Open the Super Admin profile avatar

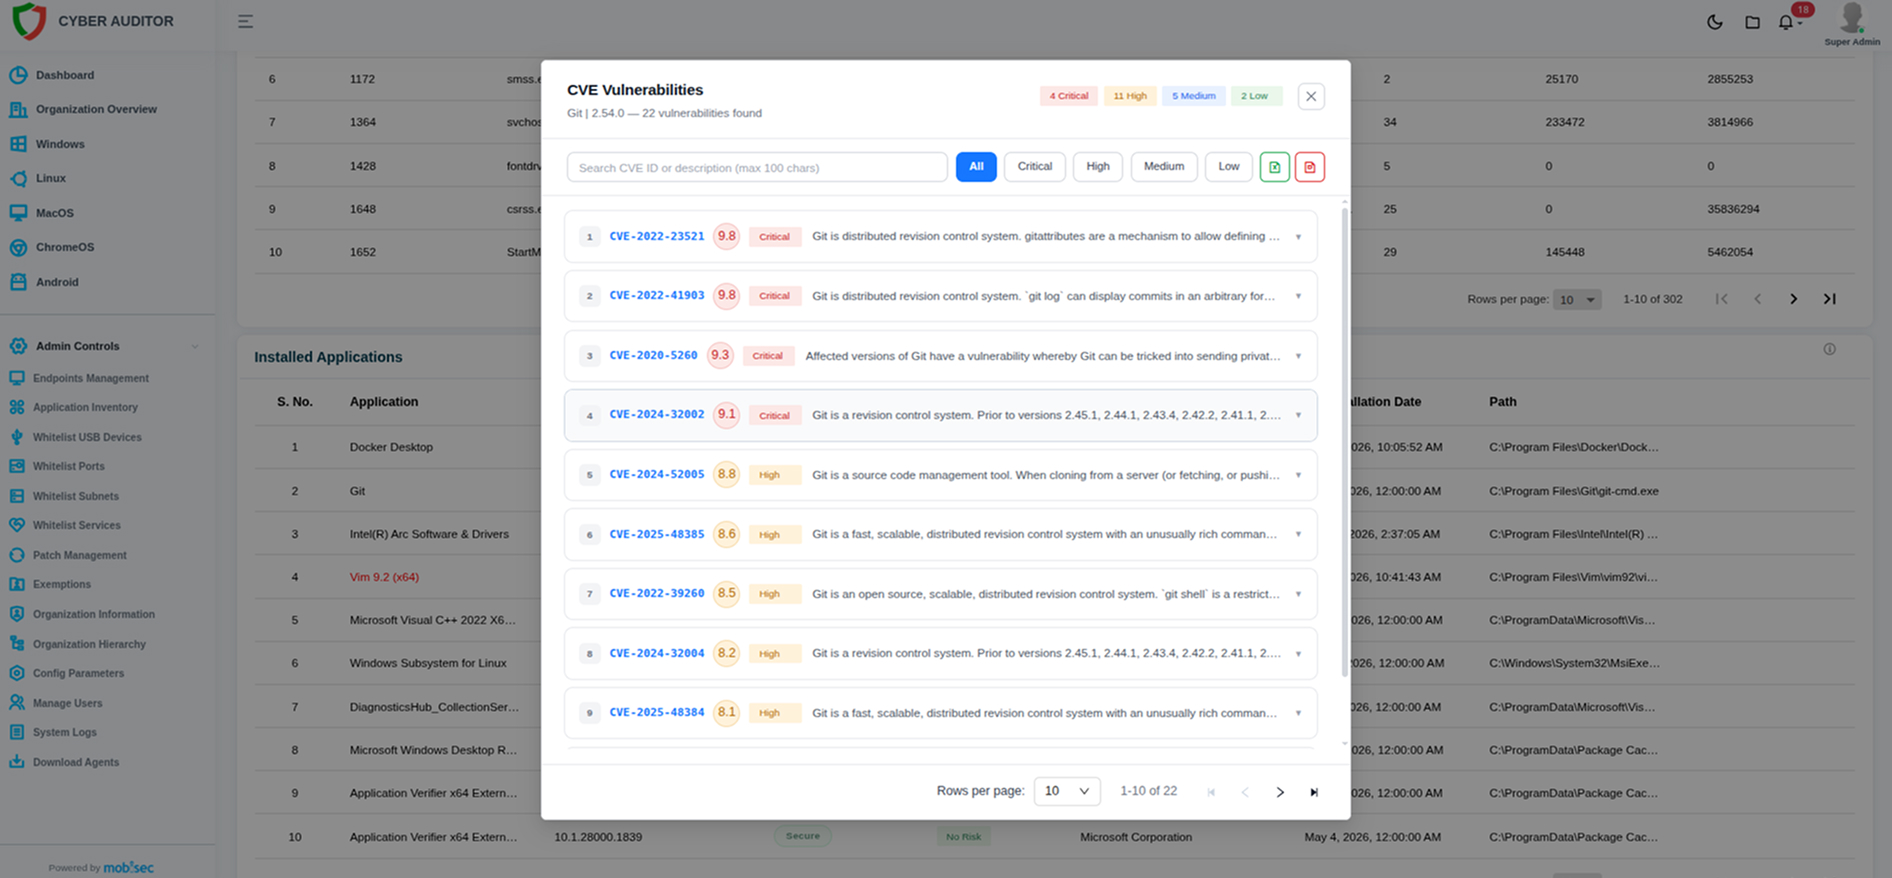(1852, 18)
